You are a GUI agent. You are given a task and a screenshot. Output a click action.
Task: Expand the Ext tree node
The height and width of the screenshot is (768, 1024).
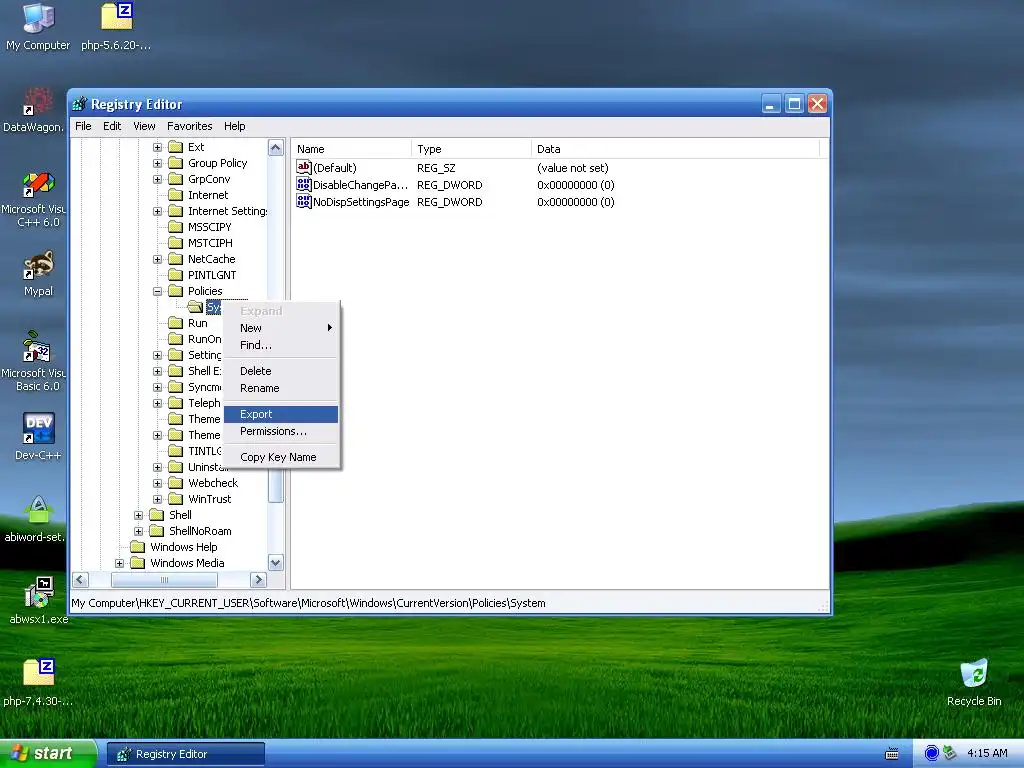(157, 148)
